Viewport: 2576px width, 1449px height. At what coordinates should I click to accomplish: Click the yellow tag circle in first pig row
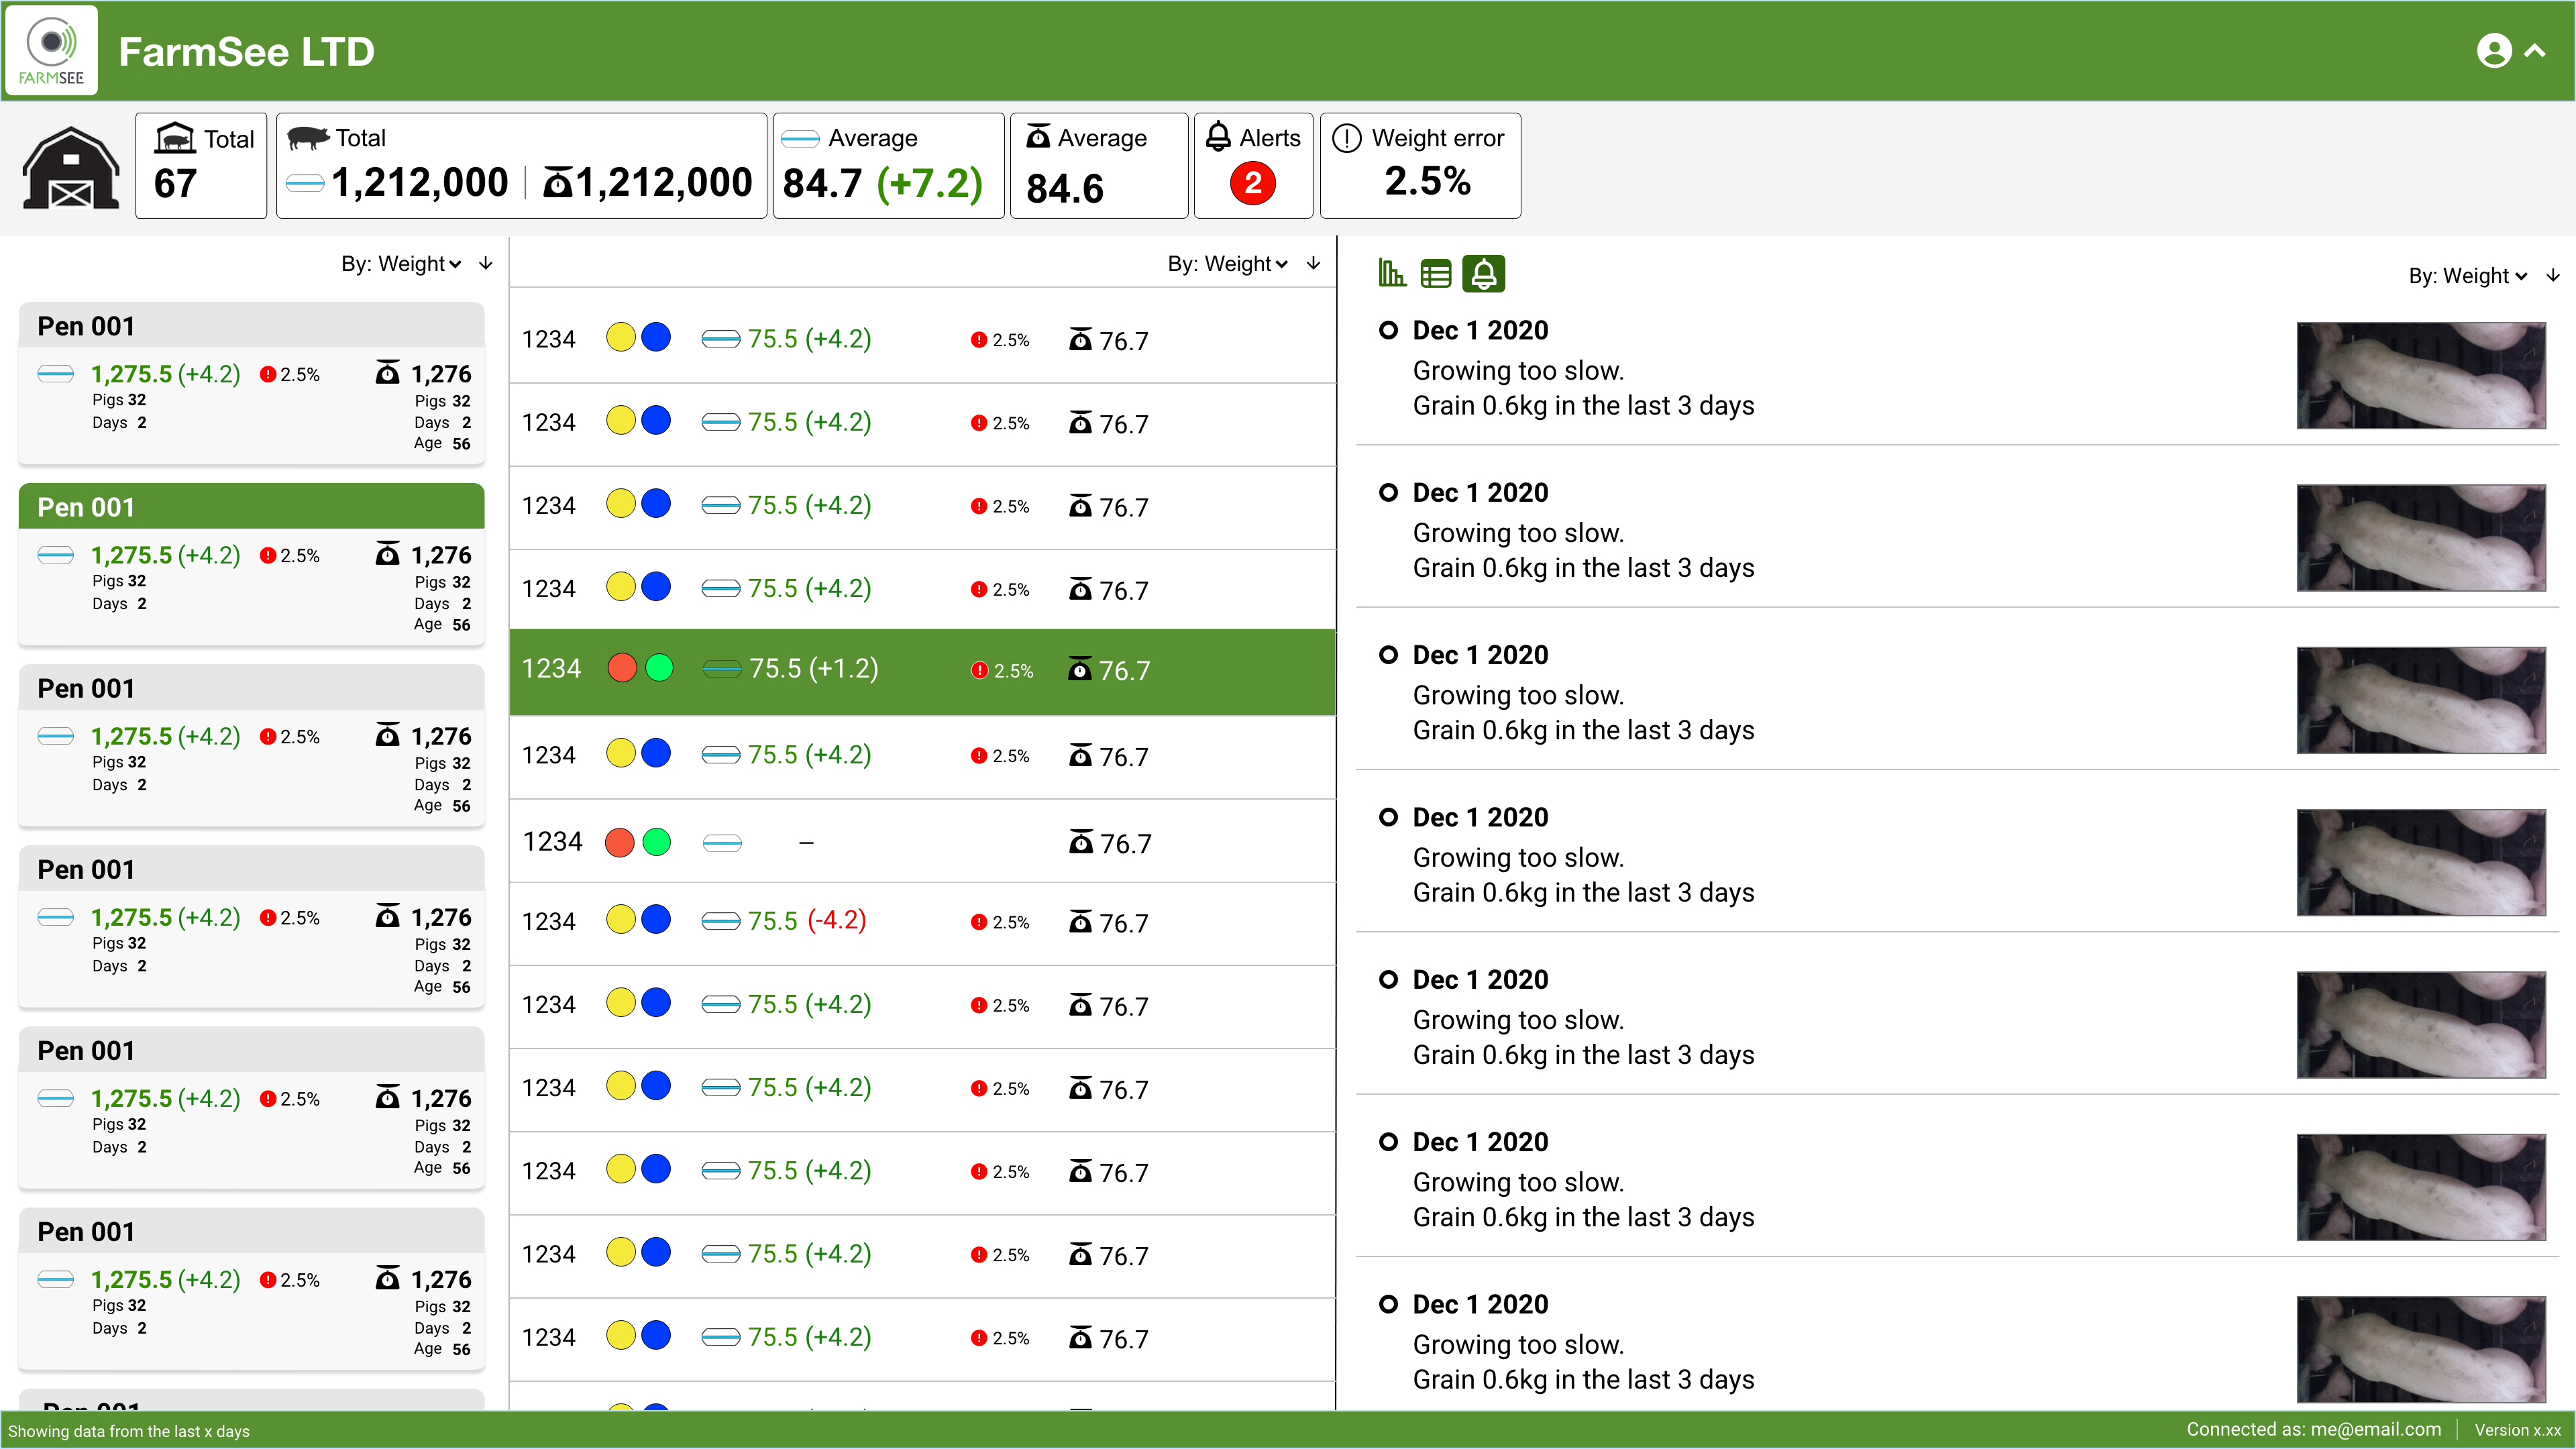[621, 337]
